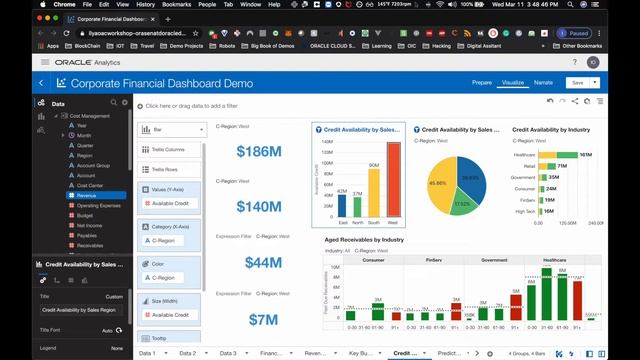Add a new canvas with the plus icon
The height and width of the screenshot is (360, 640).
point(490,353)
